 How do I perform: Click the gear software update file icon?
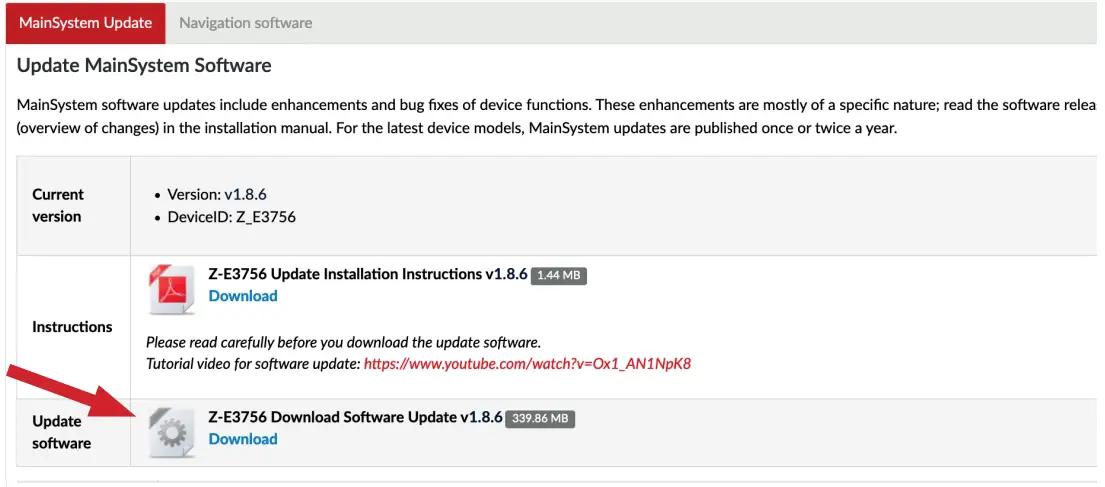click(171, 432)
